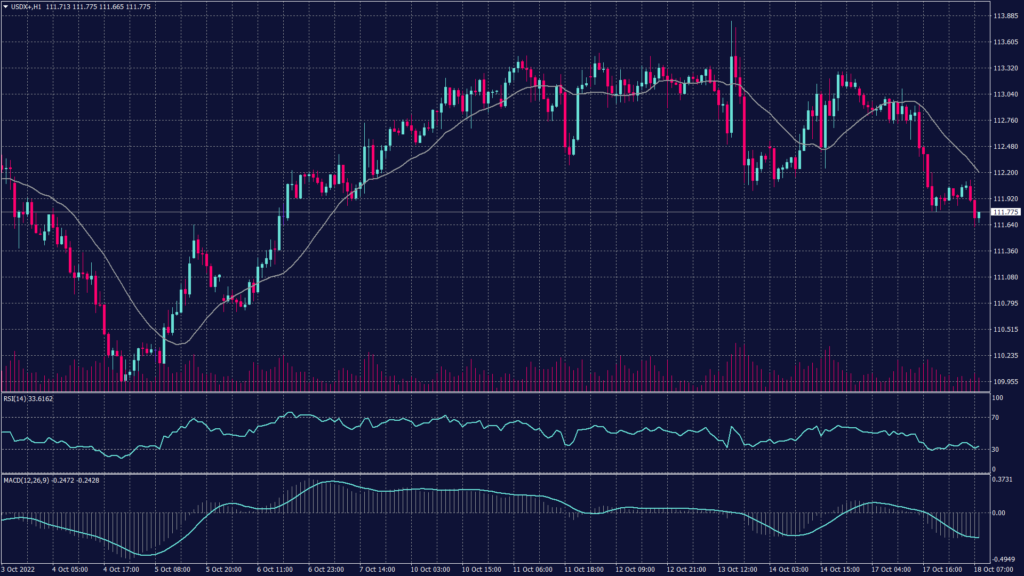Click the USDX+,H1 symbol title text
The image size is (1024, 576).
pyautogui.click(x=26, y=7)
